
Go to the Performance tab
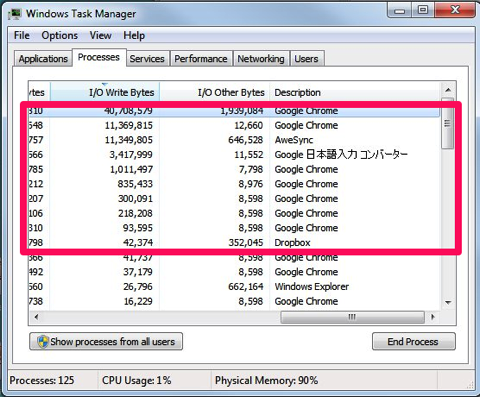[201, 59]
